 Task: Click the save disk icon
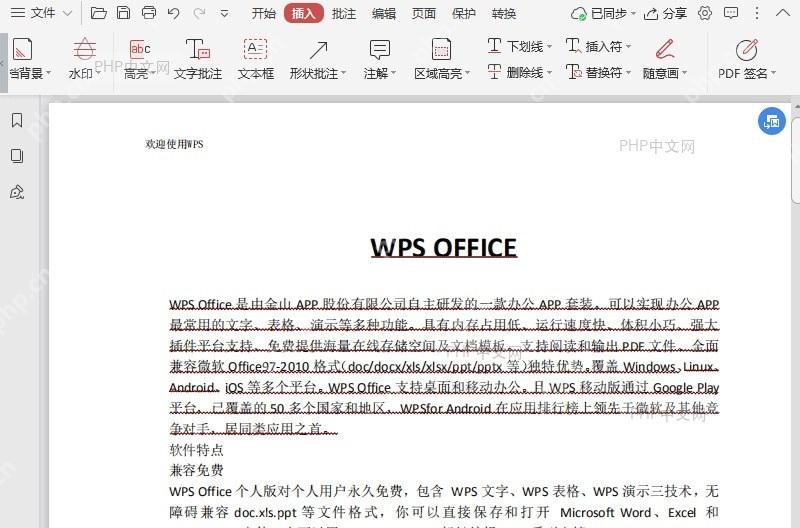click(x=123, y=13)
